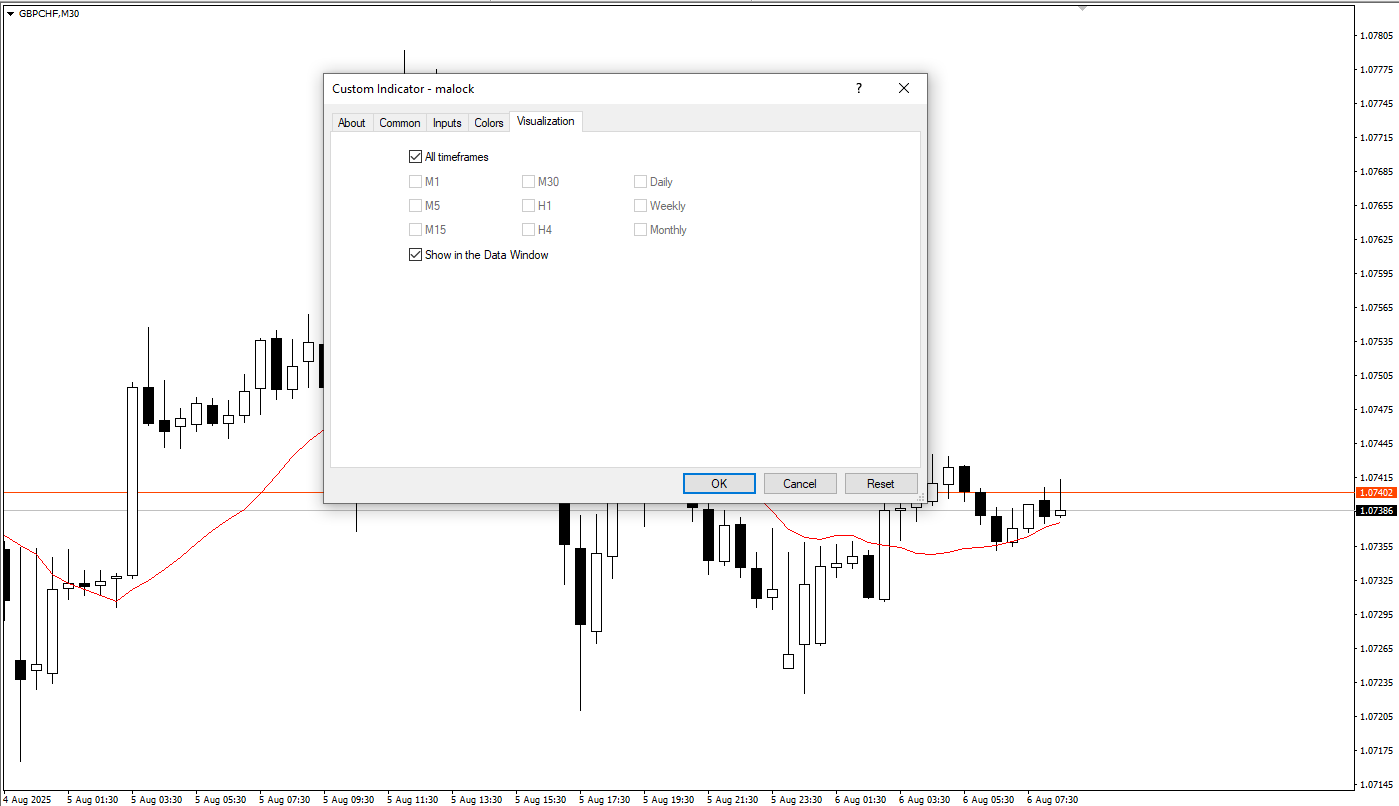Switch to the Common tab

(399, 123)
